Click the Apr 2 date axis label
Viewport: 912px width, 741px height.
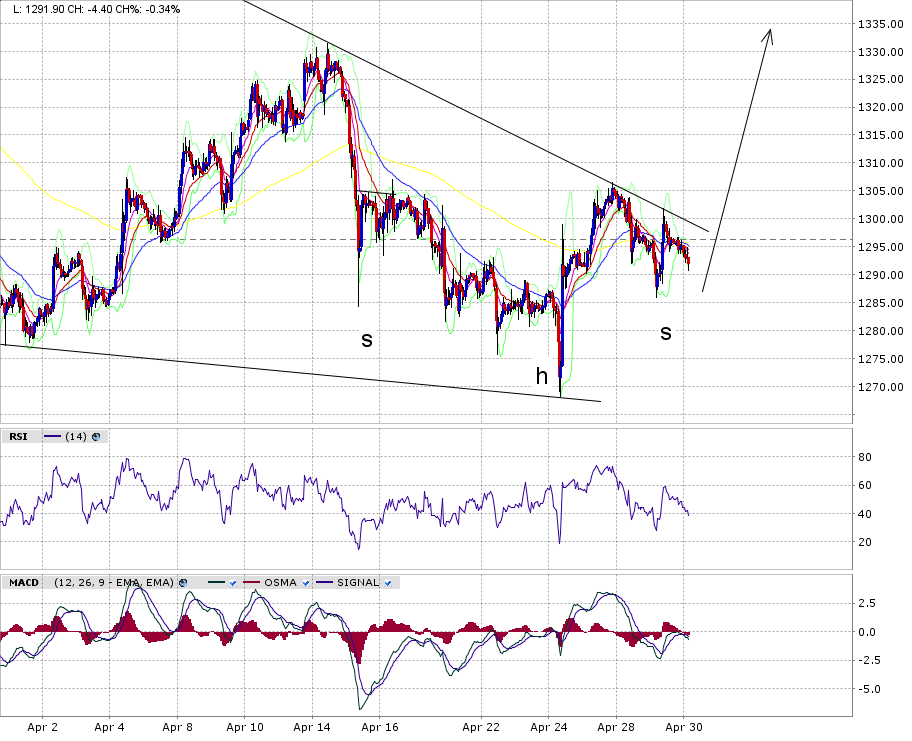point(42,727)
